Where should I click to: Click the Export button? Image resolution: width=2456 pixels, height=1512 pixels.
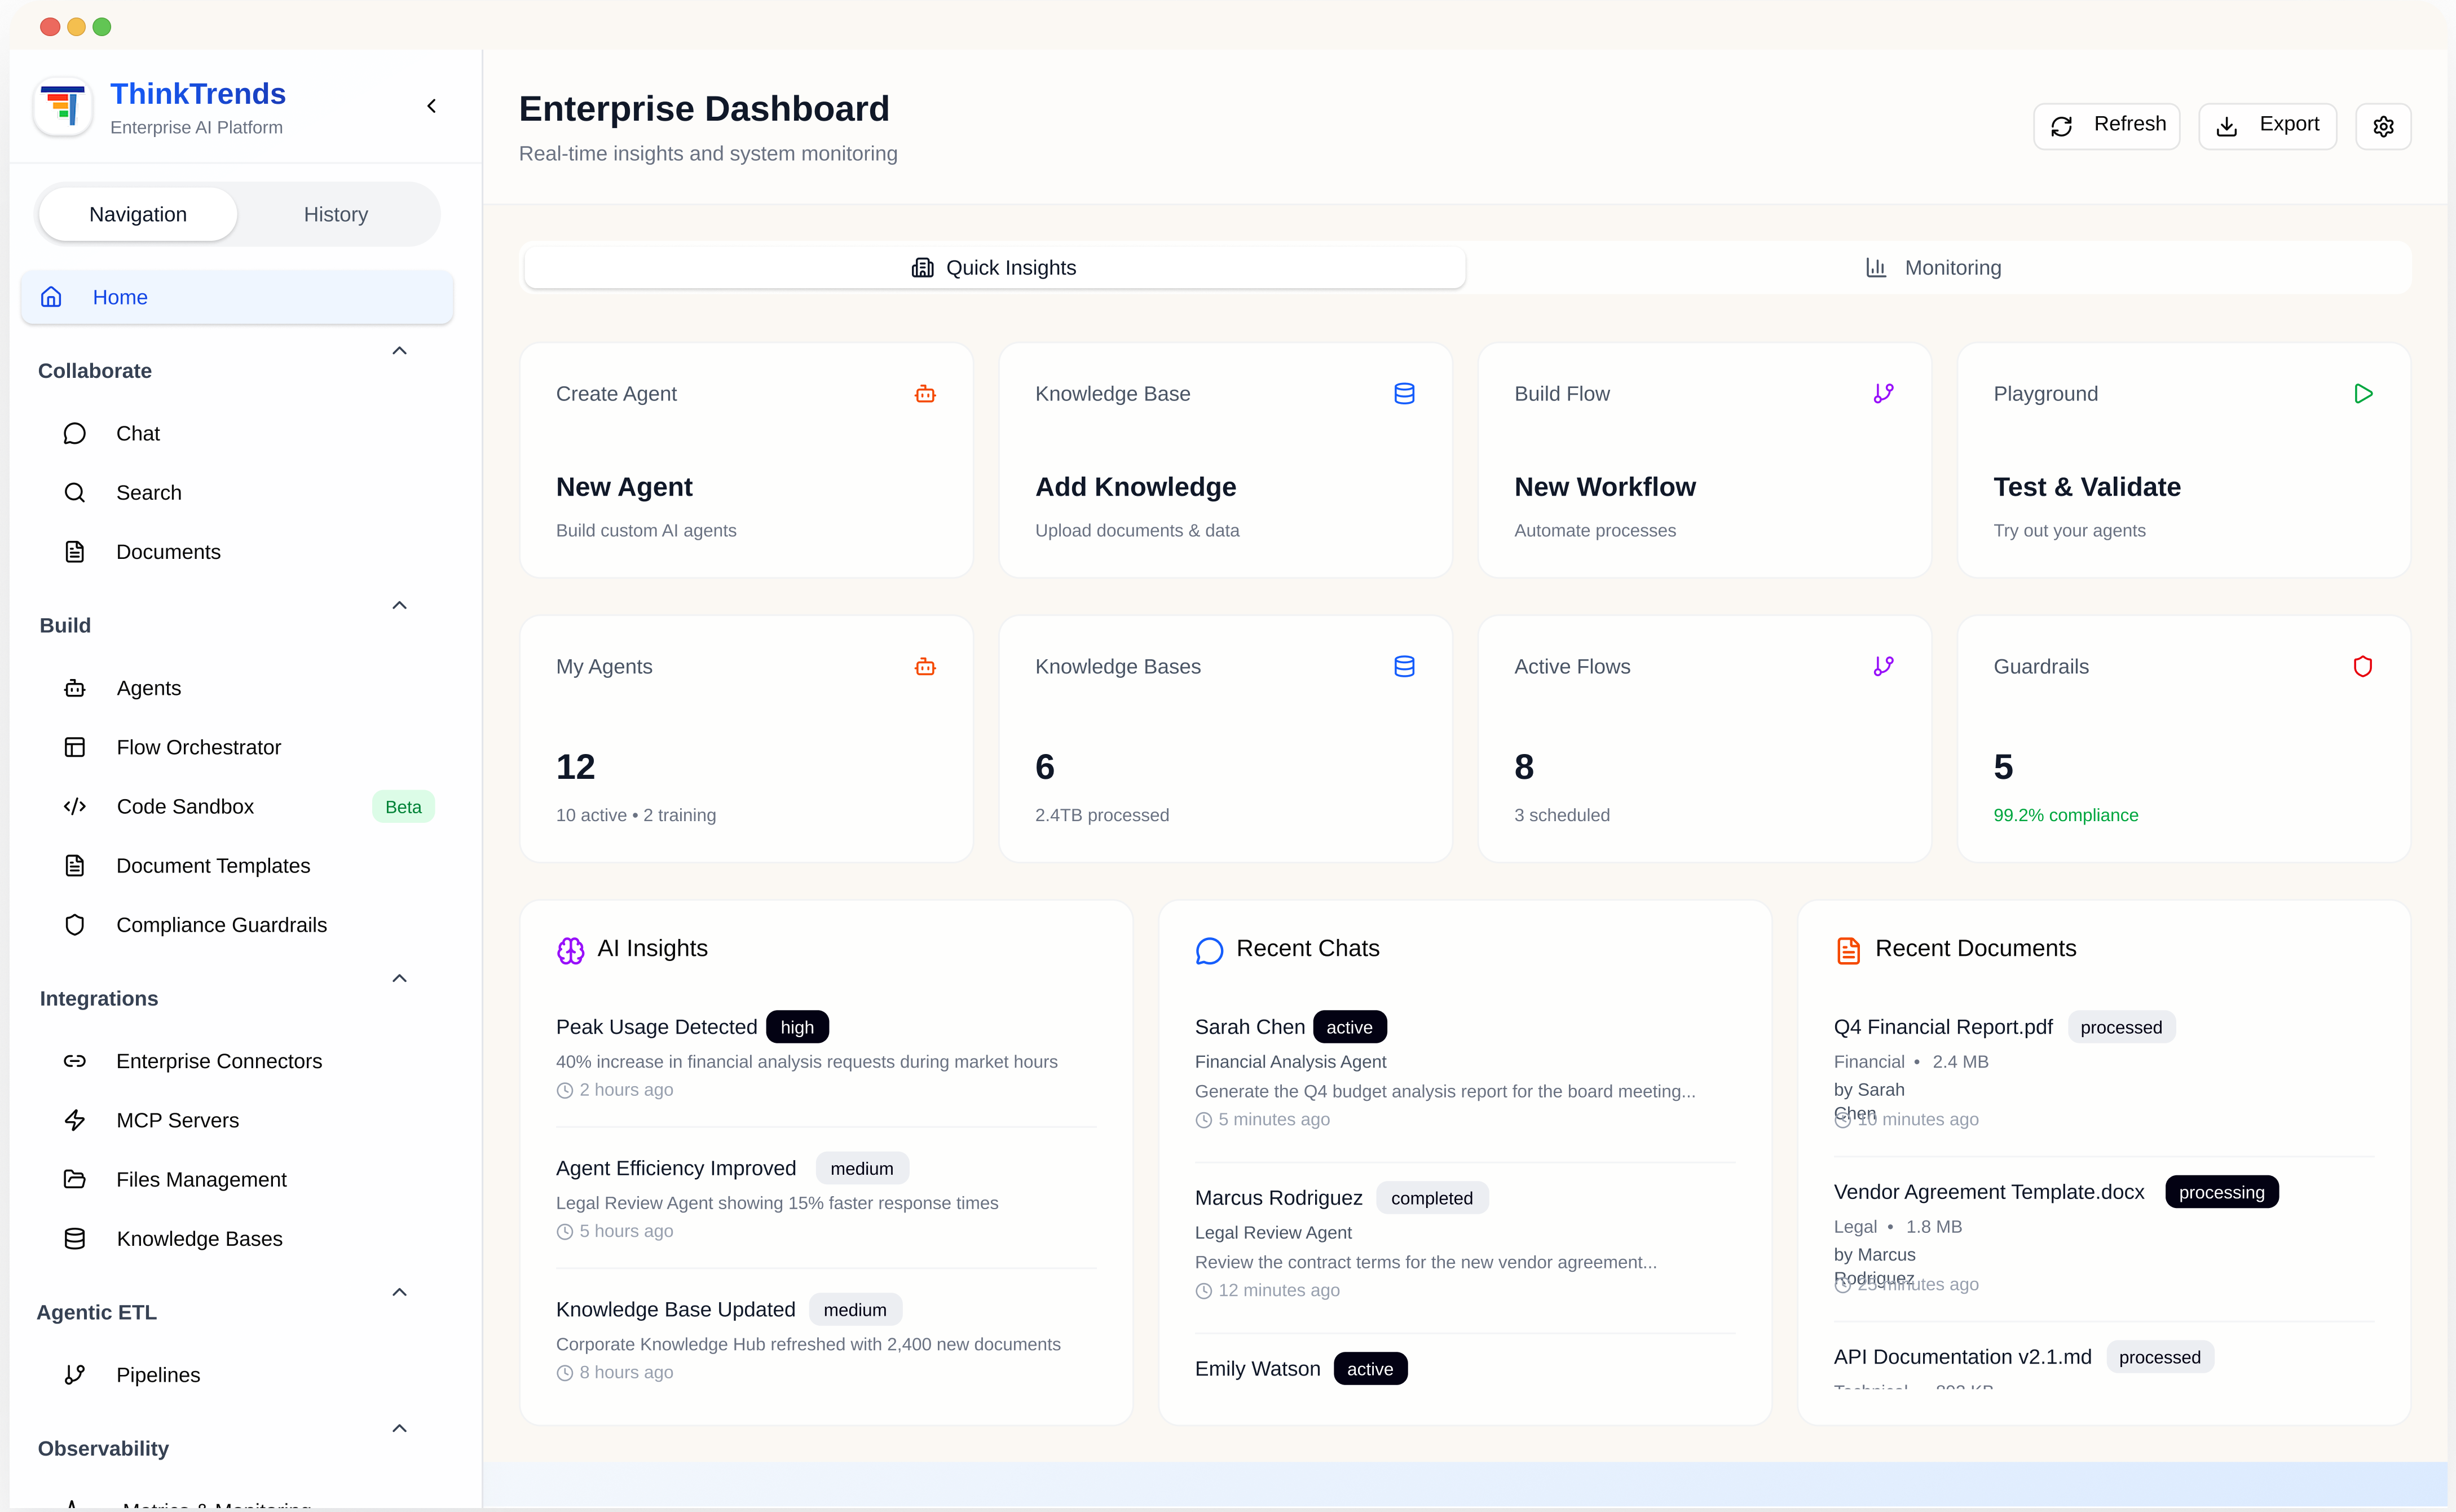point(2267,126)
